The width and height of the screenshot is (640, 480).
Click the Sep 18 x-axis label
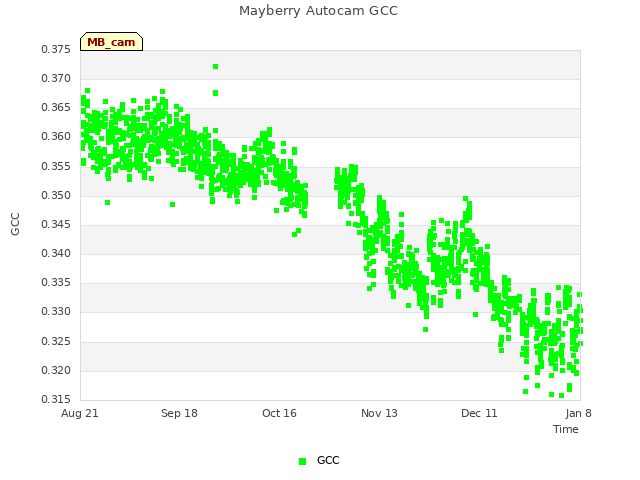point(179,413)
